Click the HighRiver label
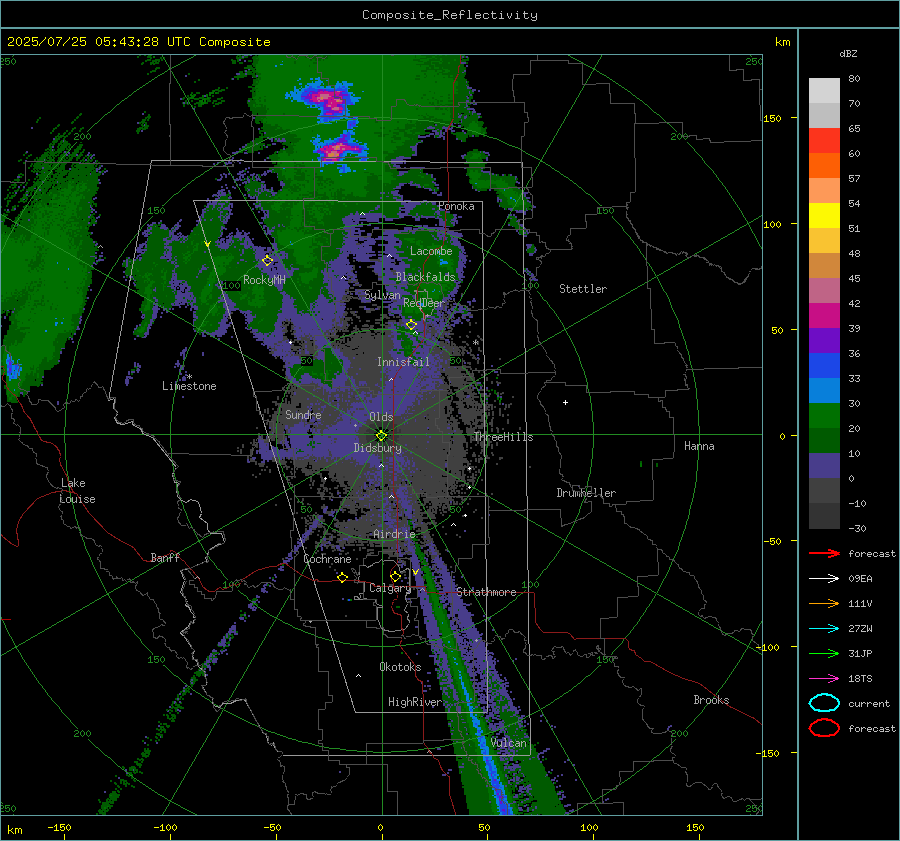The width and height of the screenshot is (900, 841). coord(415,702)
